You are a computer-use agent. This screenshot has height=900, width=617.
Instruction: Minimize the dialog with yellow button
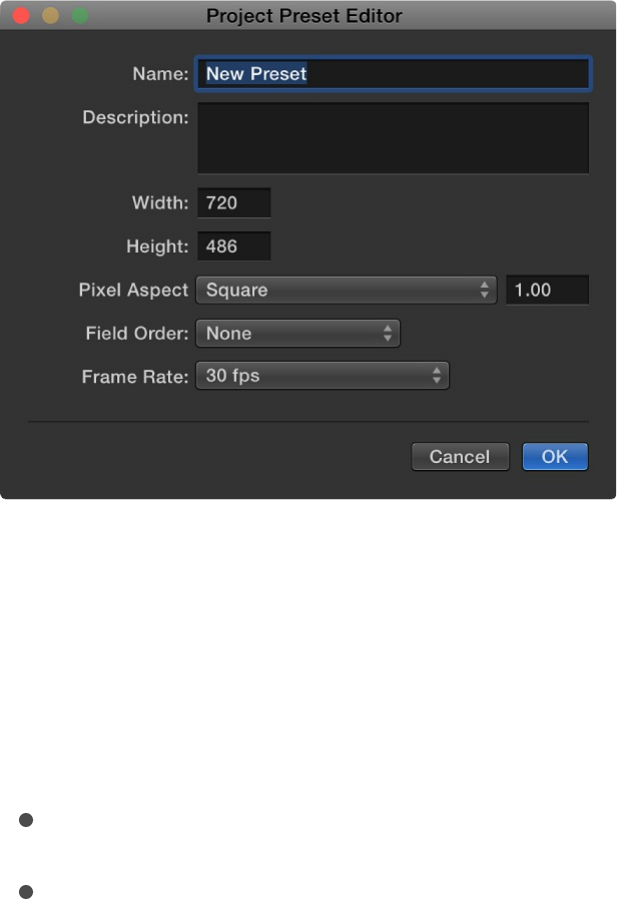[x=50, y=16]
